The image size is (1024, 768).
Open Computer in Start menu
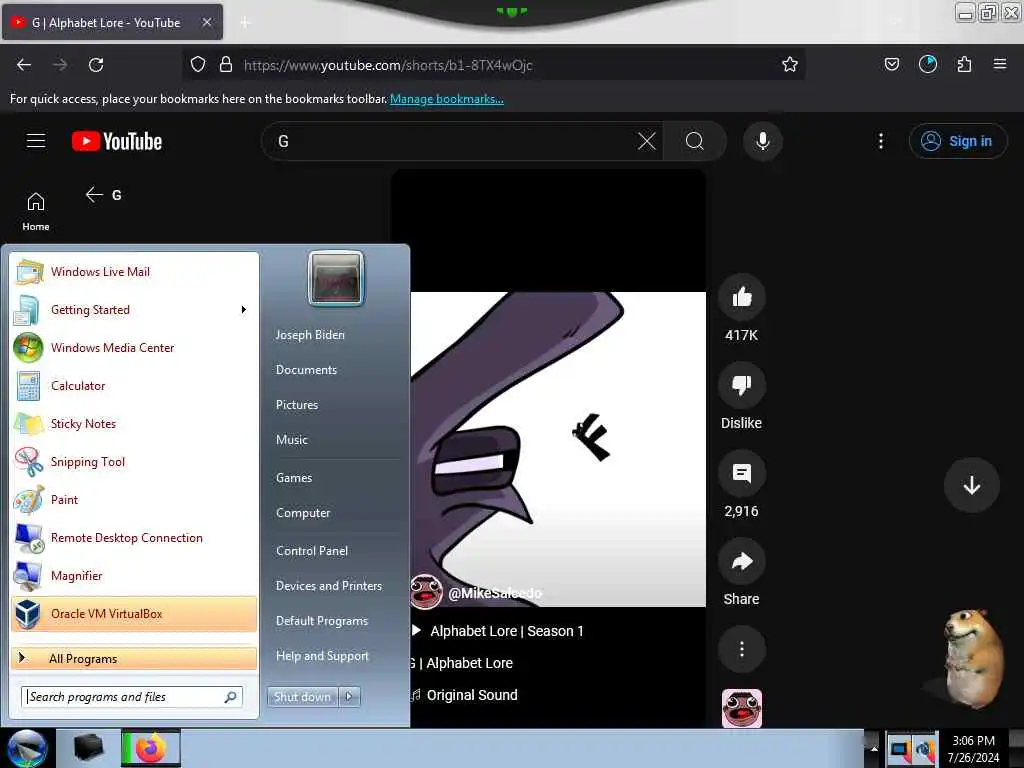tap(303, 513)
